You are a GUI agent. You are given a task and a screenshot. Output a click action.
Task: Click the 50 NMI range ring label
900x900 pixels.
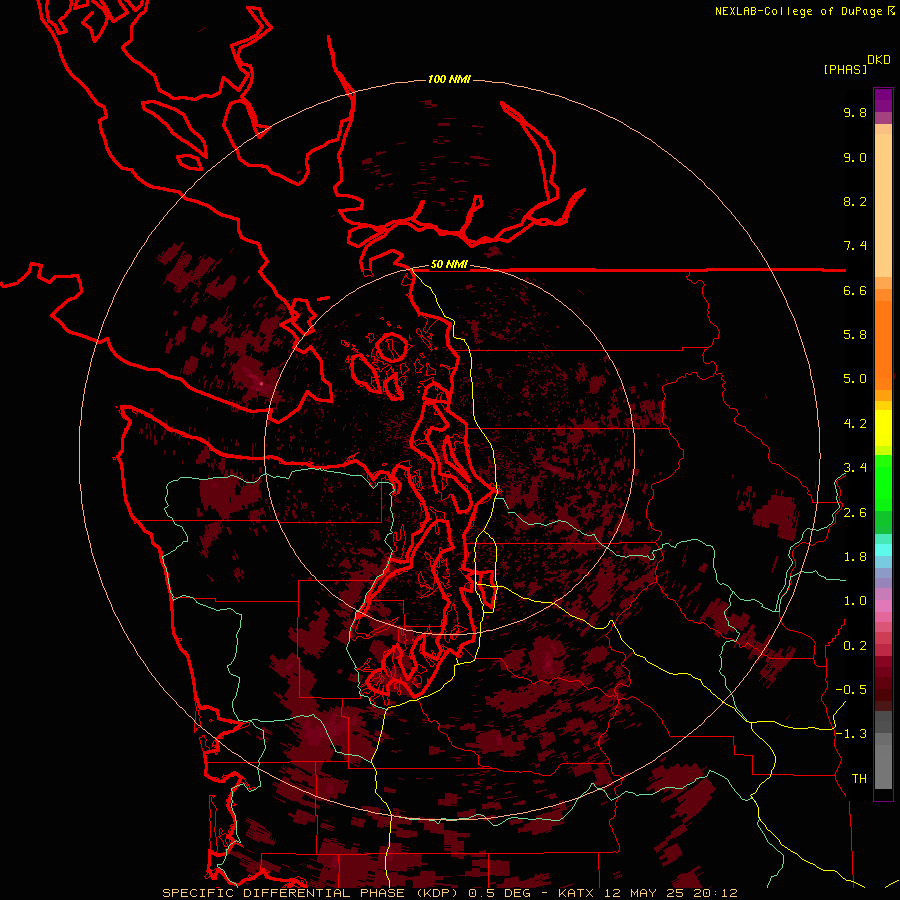(x=449, y=265)
